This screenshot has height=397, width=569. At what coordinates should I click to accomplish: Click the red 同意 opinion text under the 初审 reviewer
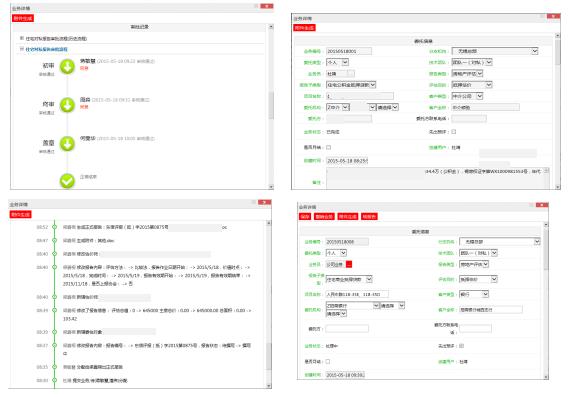84,68
